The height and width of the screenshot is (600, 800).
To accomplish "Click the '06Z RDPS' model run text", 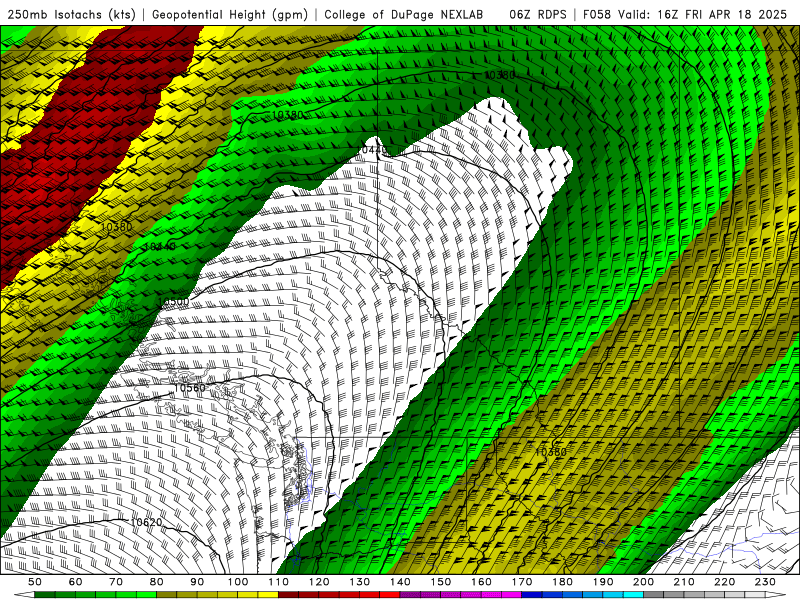I will pyautogui.click(x=538, y=15).
